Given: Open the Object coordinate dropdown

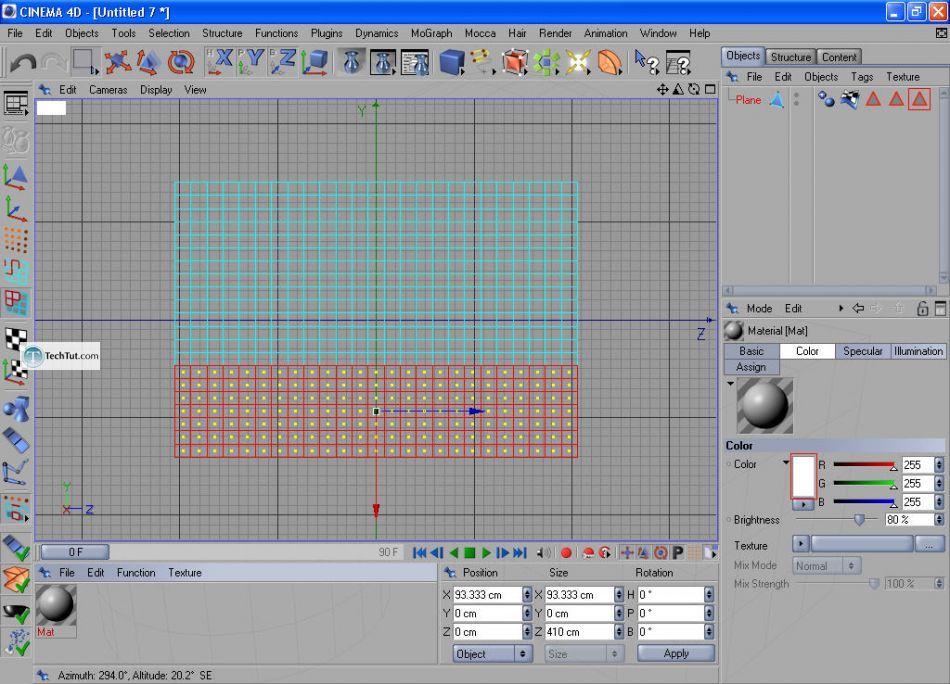Looking at the screenshot, I should pyautogui.click(x=493, y=654).
